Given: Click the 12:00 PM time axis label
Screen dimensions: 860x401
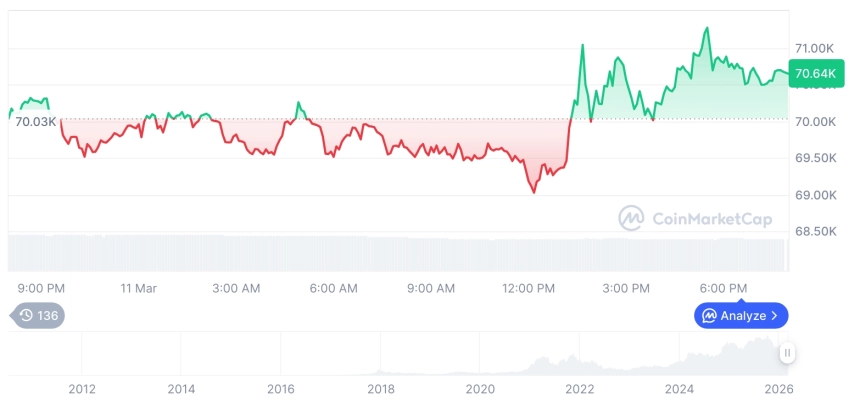Looking at the screenshot, I should tap(528, 288).
